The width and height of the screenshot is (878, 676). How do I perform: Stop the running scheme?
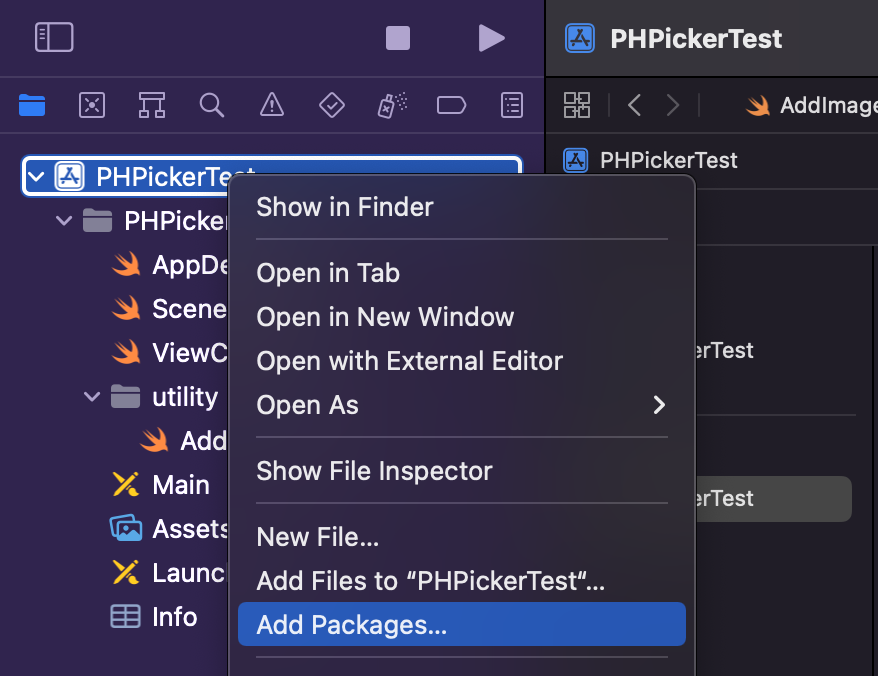click(x=398, y=38)
